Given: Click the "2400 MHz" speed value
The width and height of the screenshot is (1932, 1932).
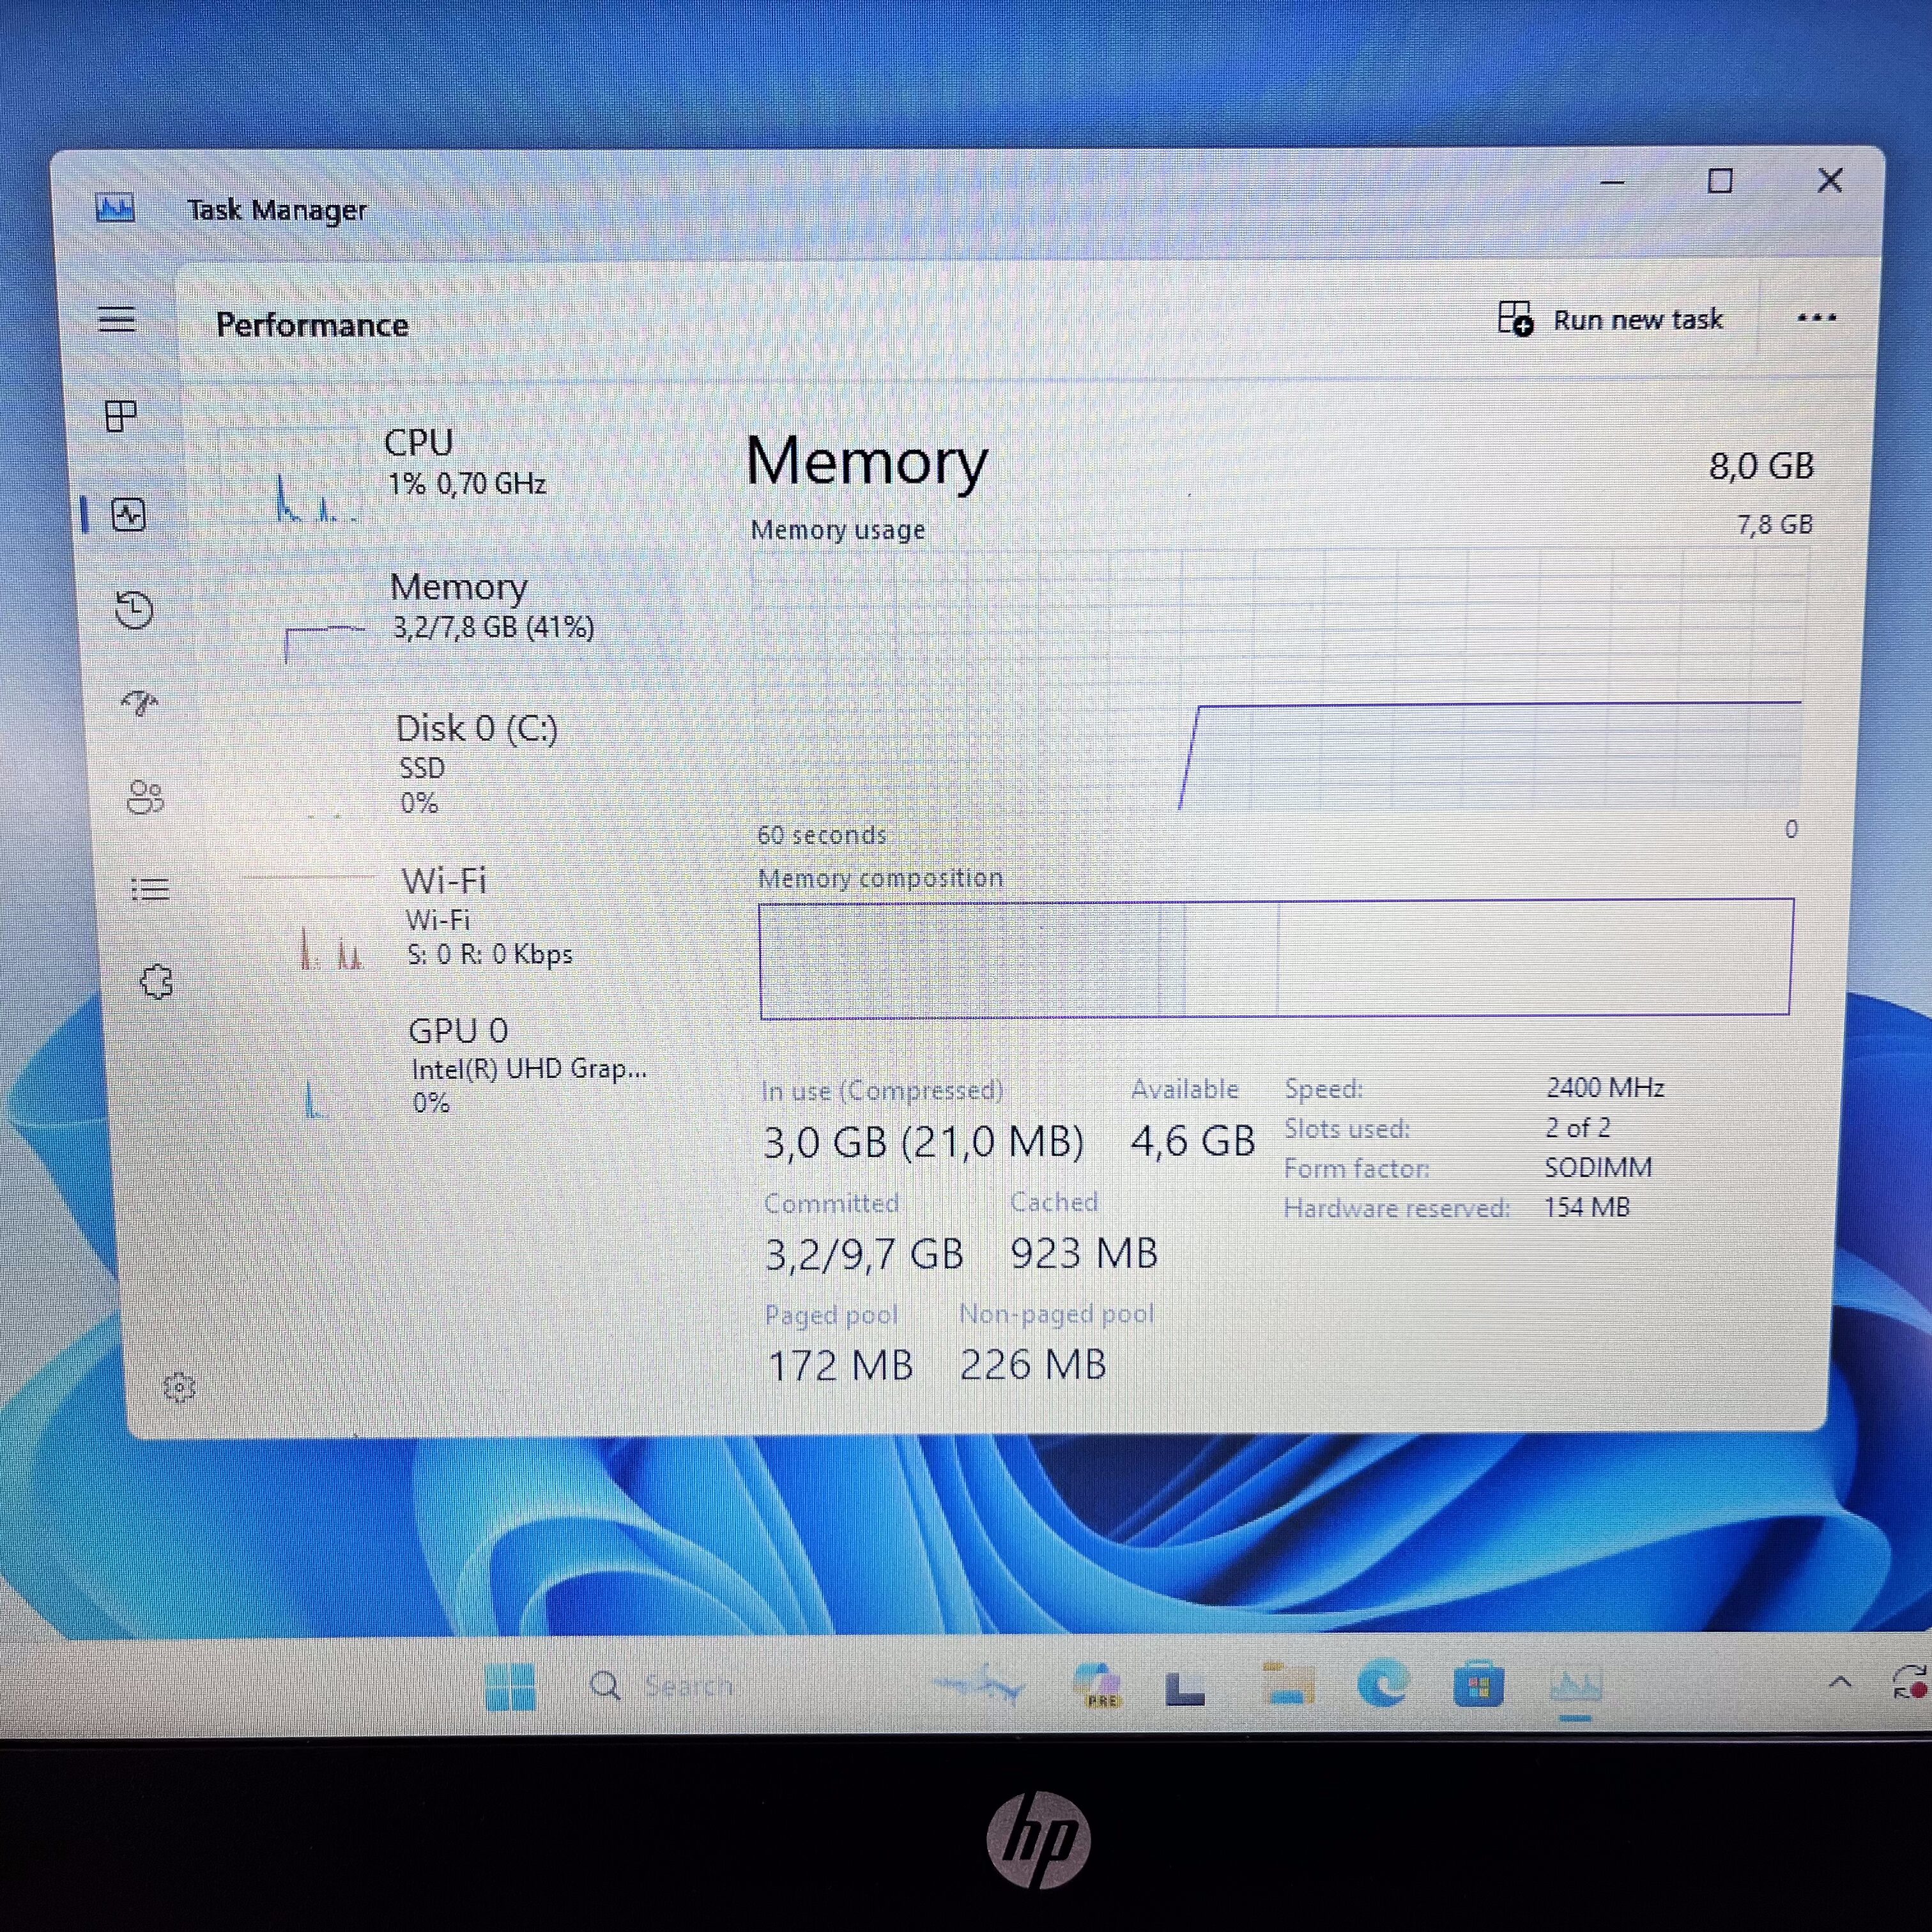Looking at the screenshot, I should (1605, 1087).
